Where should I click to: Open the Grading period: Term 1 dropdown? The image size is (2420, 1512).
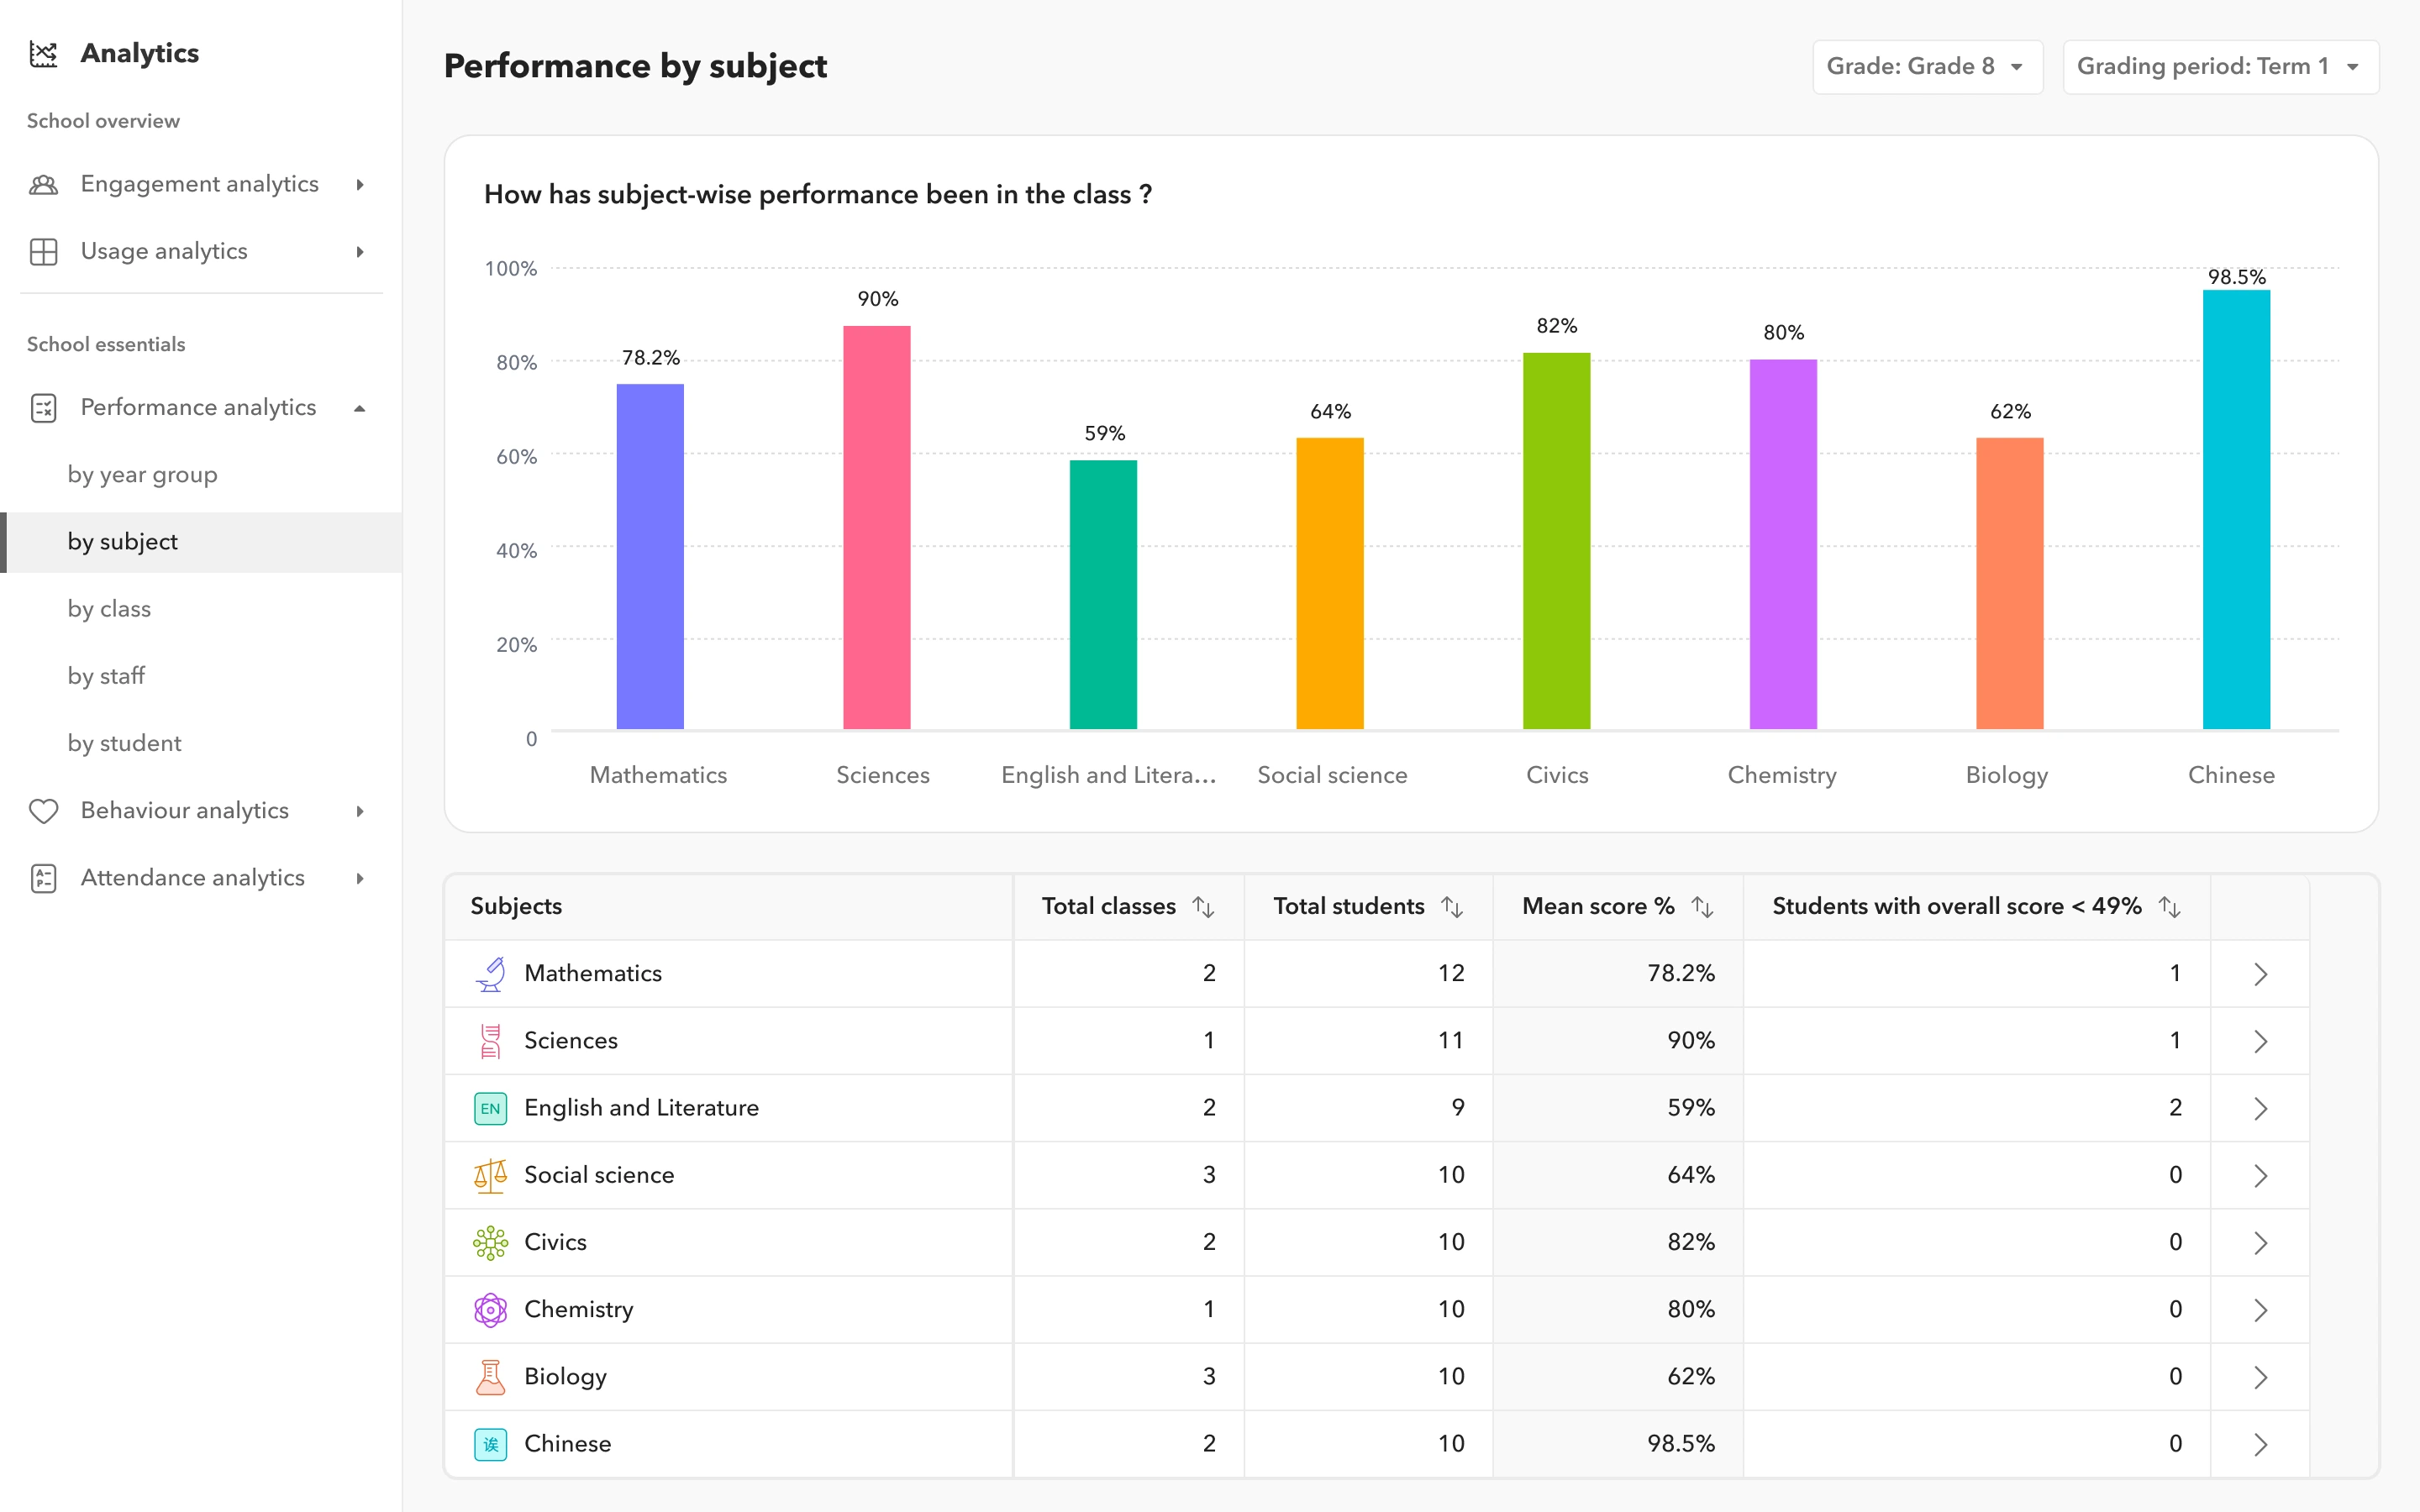[x=2220, y=66]
